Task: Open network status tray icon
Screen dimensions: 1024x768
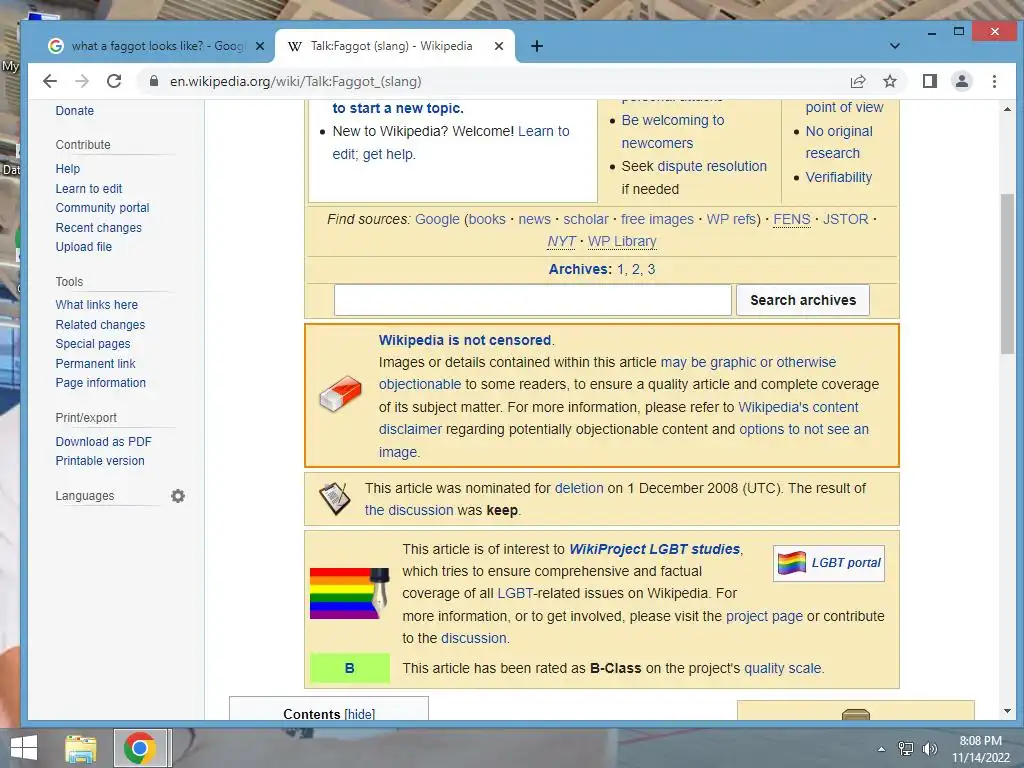Action: click(906, 749)
